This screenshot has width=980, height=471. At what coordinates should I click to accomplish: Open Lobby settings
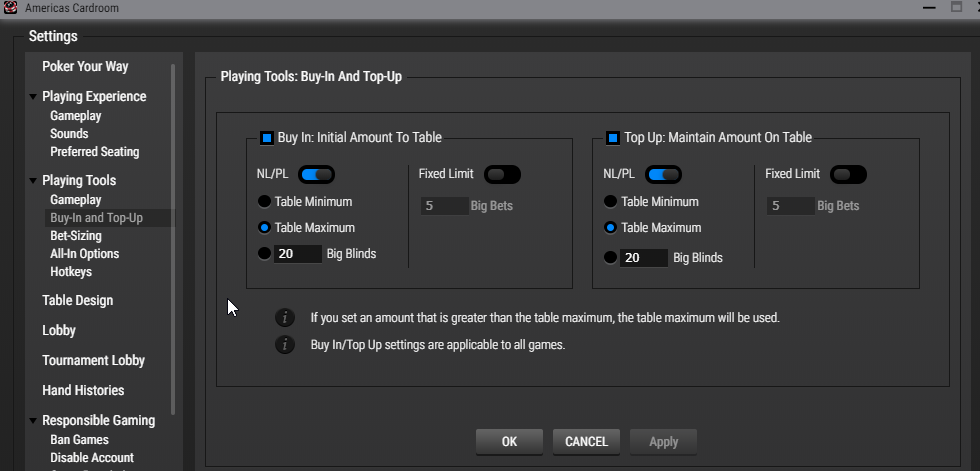coord(59,330)
